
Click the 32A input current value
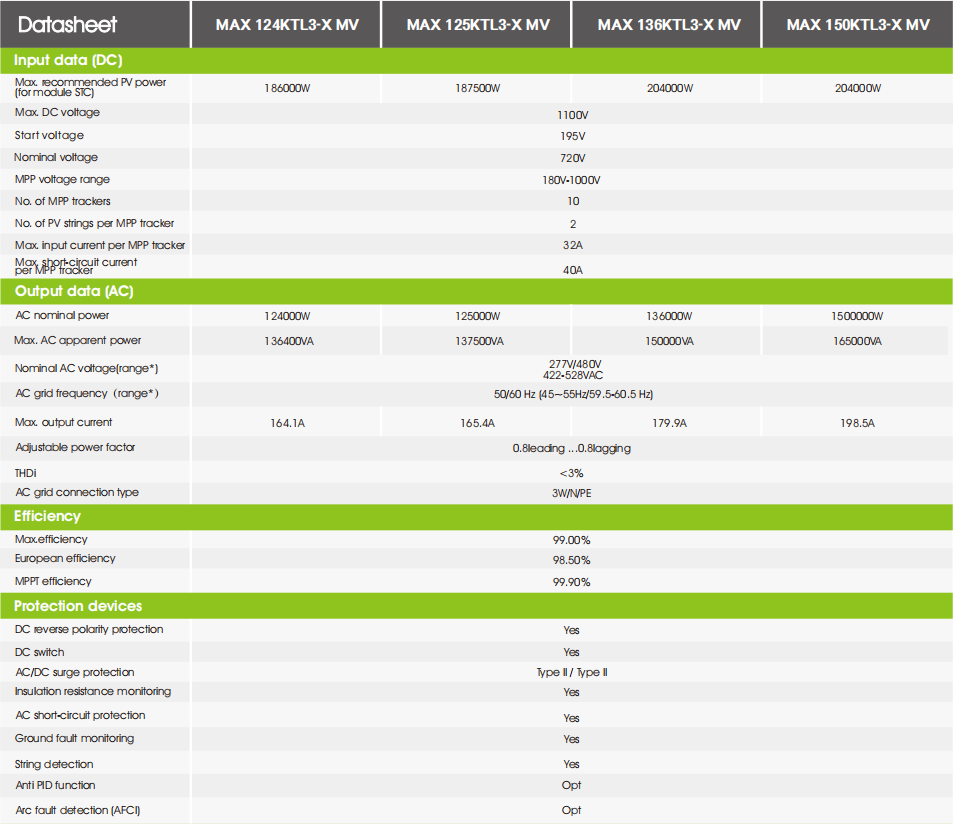click(x=573, y=245)
